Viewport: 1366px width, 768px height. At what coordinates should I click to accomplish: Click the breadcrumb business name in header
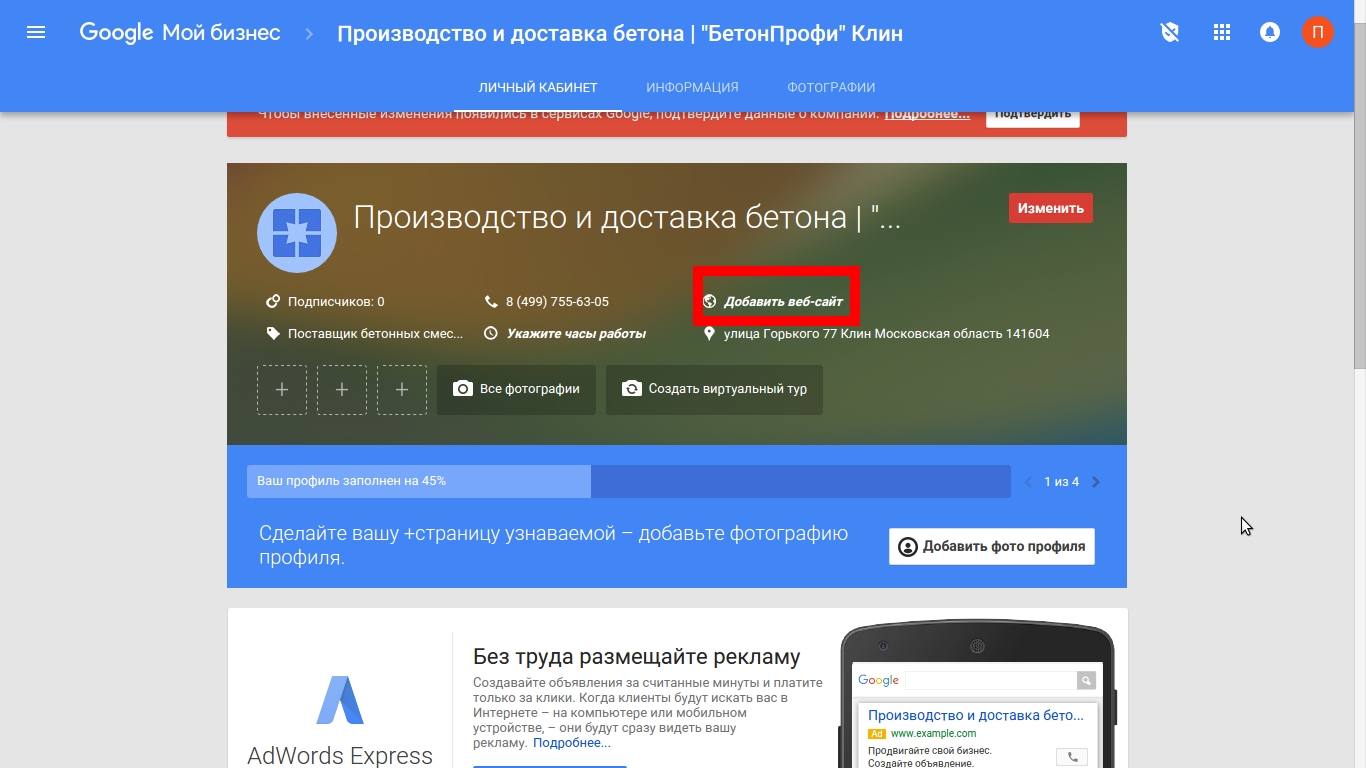click(x=620, y=33)
